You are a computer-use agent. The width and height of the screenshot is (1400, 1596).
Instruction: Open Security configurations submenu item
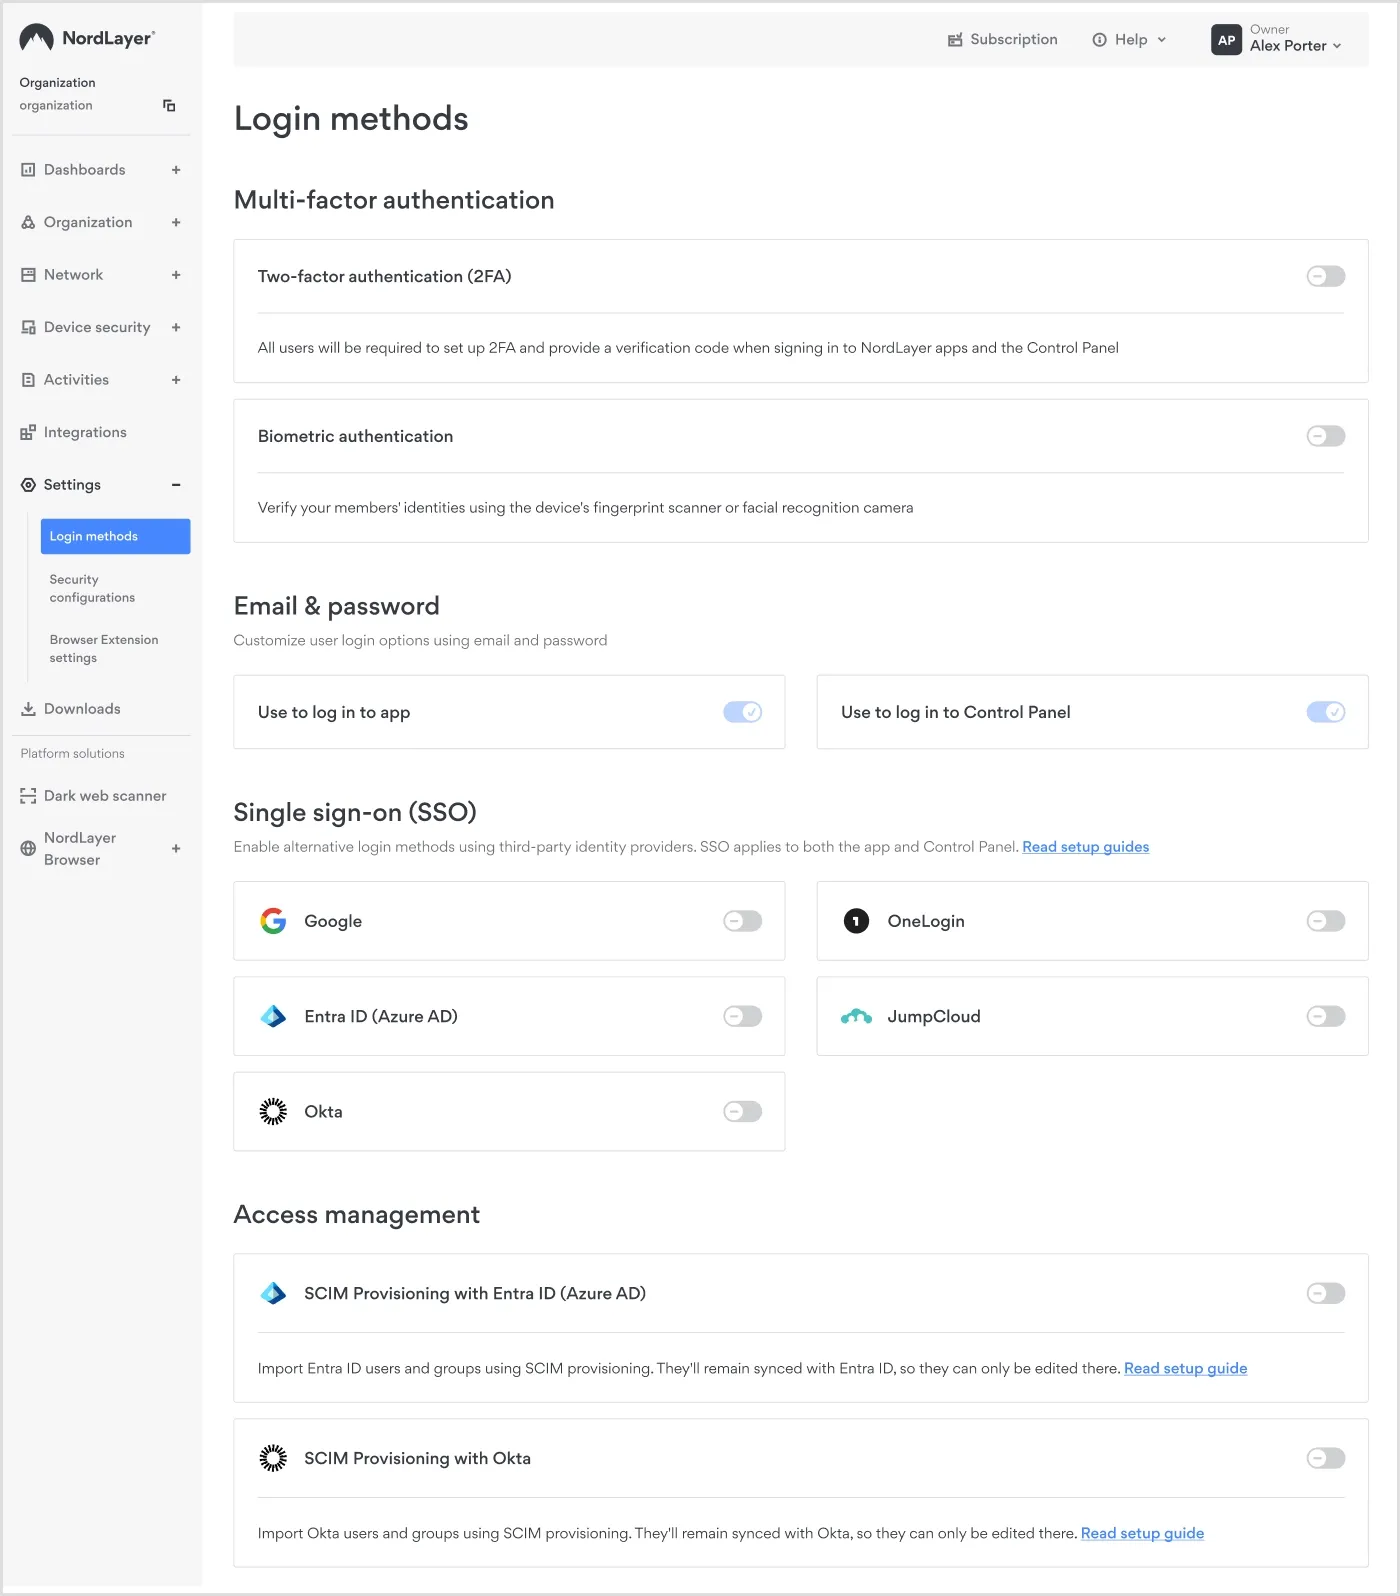92,588
